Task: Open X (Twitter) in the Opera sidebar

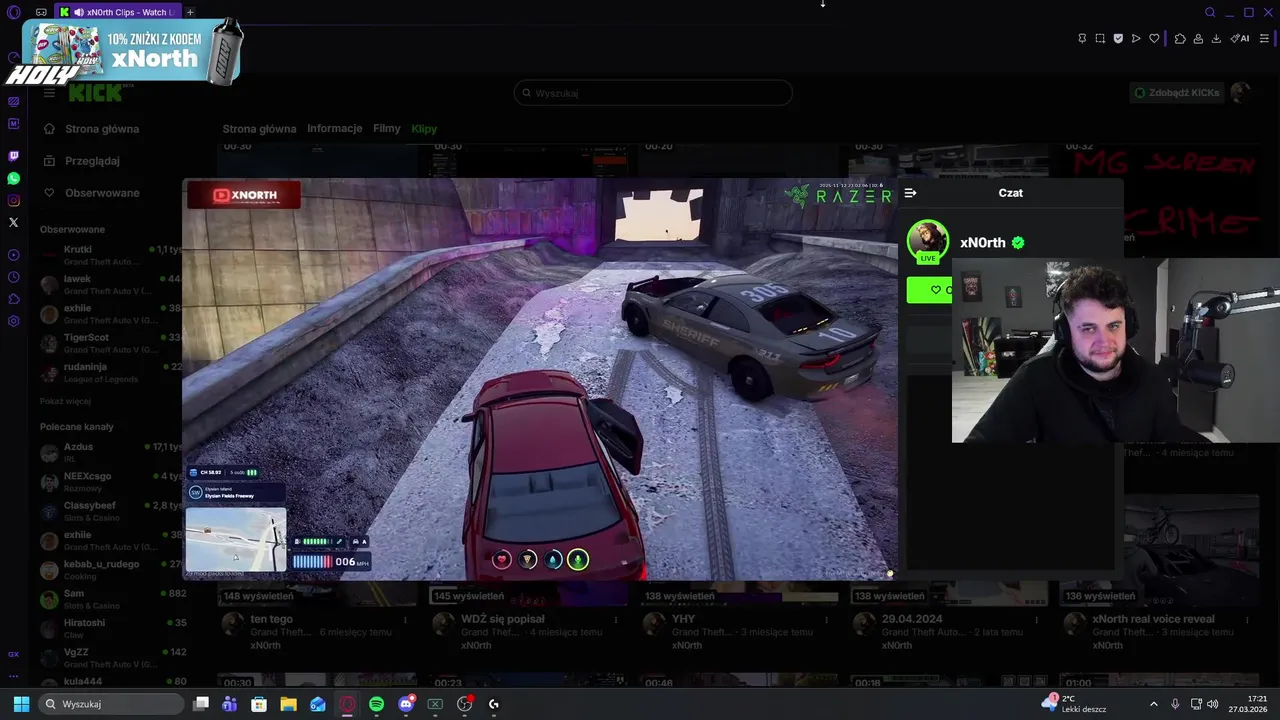Action: click(x=13, y=222)
